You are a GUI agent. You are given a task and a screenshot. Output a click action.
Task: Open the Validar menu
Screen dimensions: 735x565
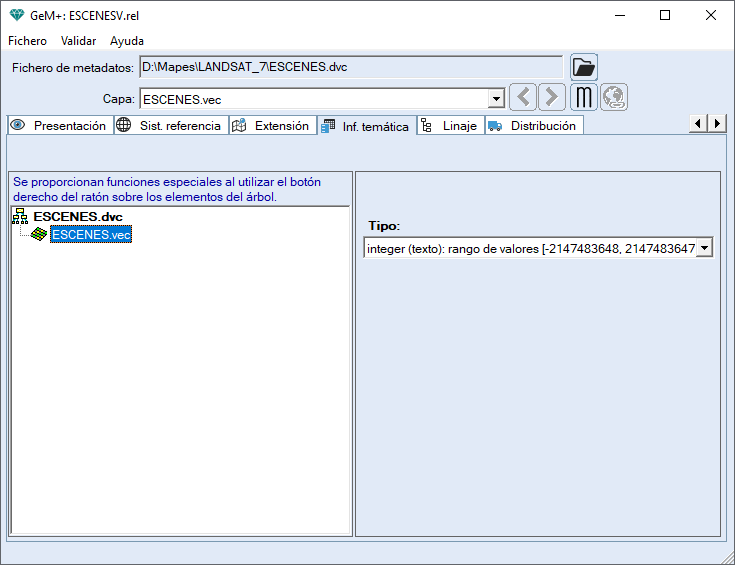78,41
